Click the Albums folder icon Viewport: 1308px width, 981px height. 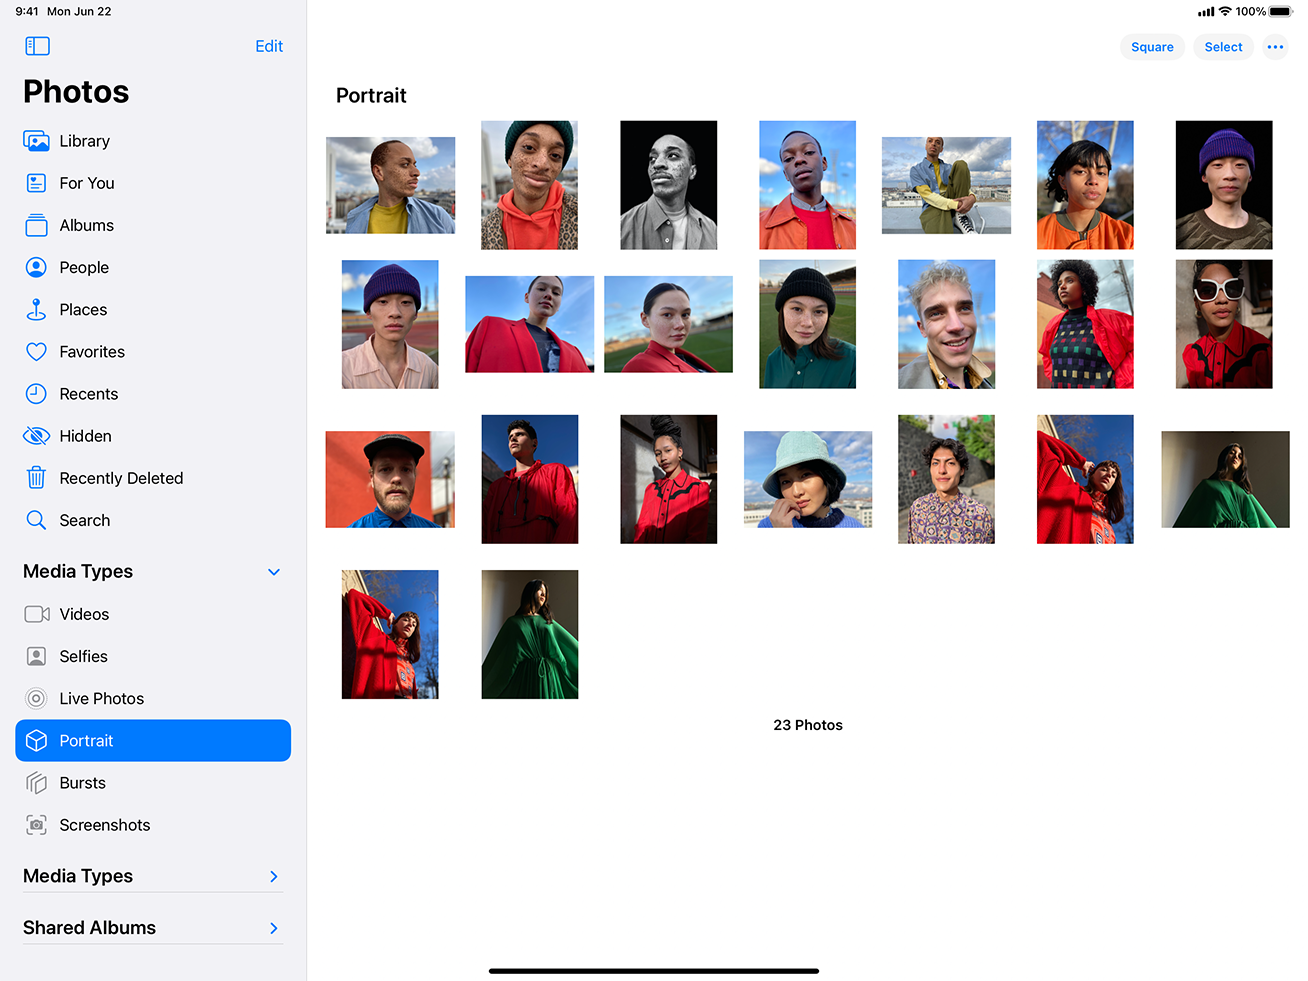[x=36, y=225]
